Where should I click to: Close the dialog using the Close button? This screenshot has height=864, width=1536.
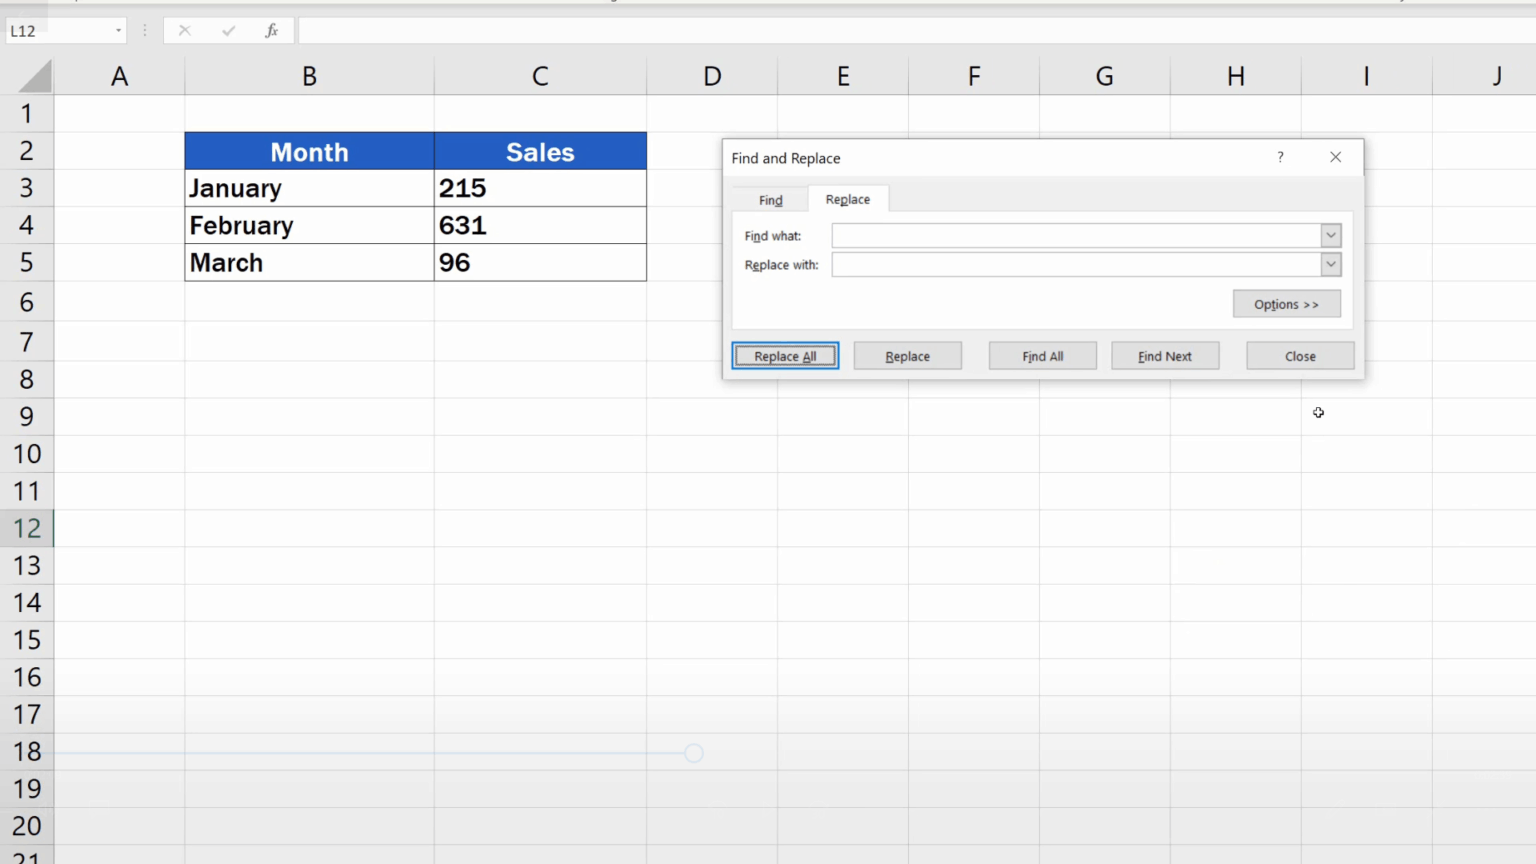1300,356
